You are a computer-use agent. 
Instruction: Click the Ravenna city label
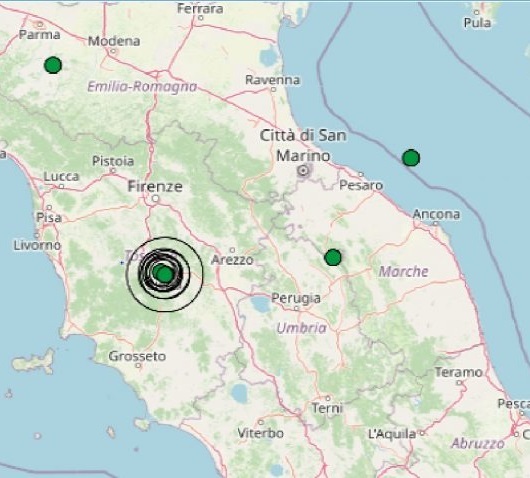tap(272, 80)
